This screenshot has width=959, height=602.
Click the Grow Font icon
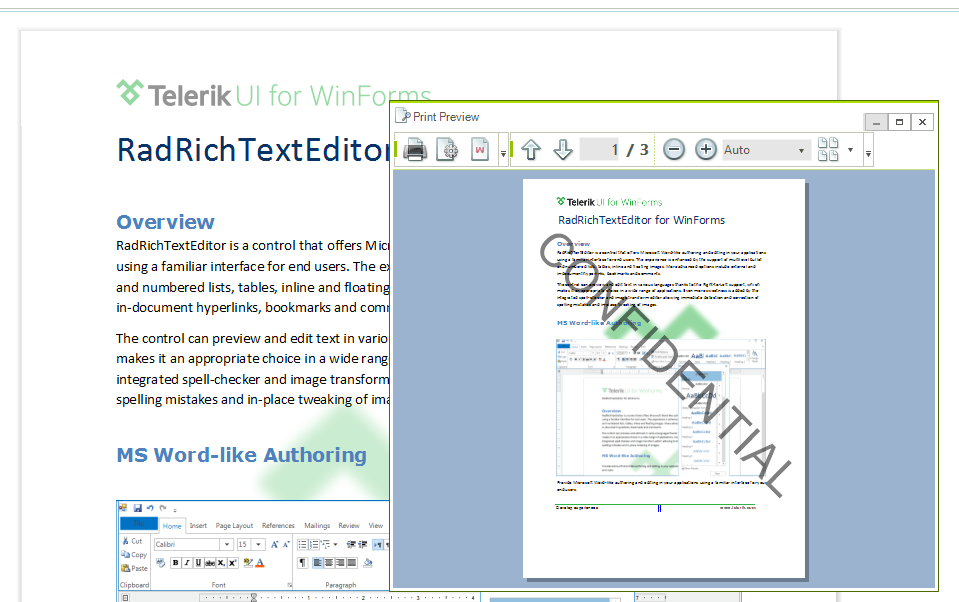point(275,544)
